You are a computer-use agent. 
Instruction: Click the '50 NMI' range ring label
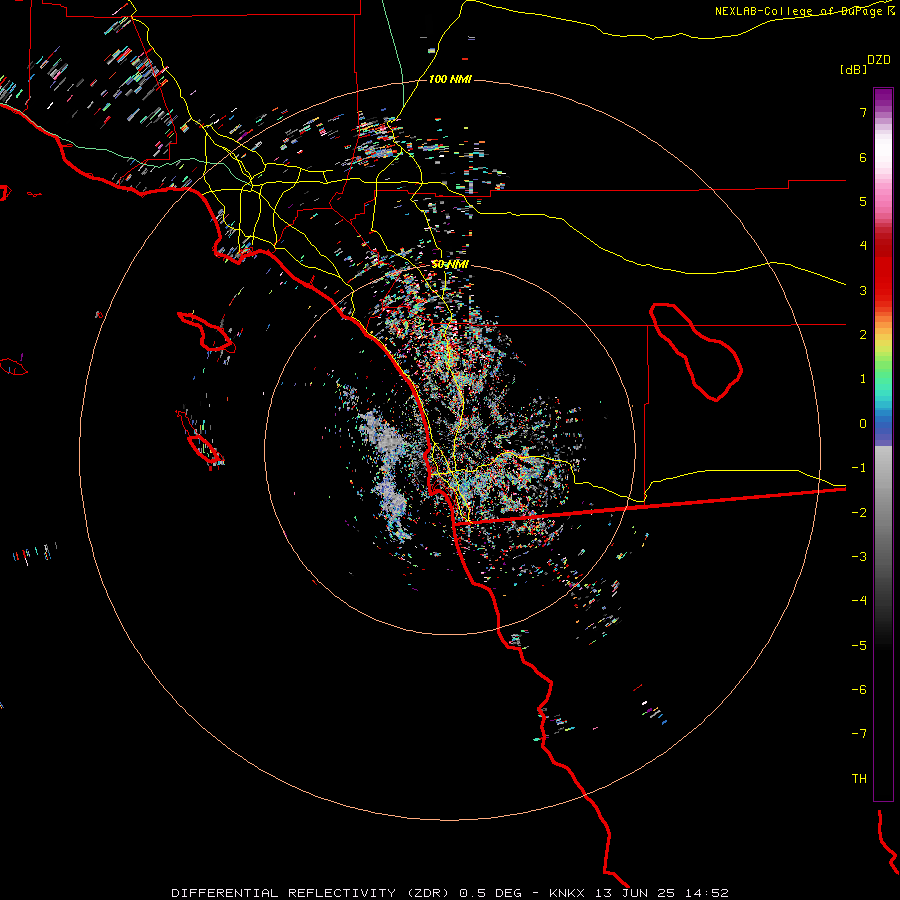(x=450, y=265)
